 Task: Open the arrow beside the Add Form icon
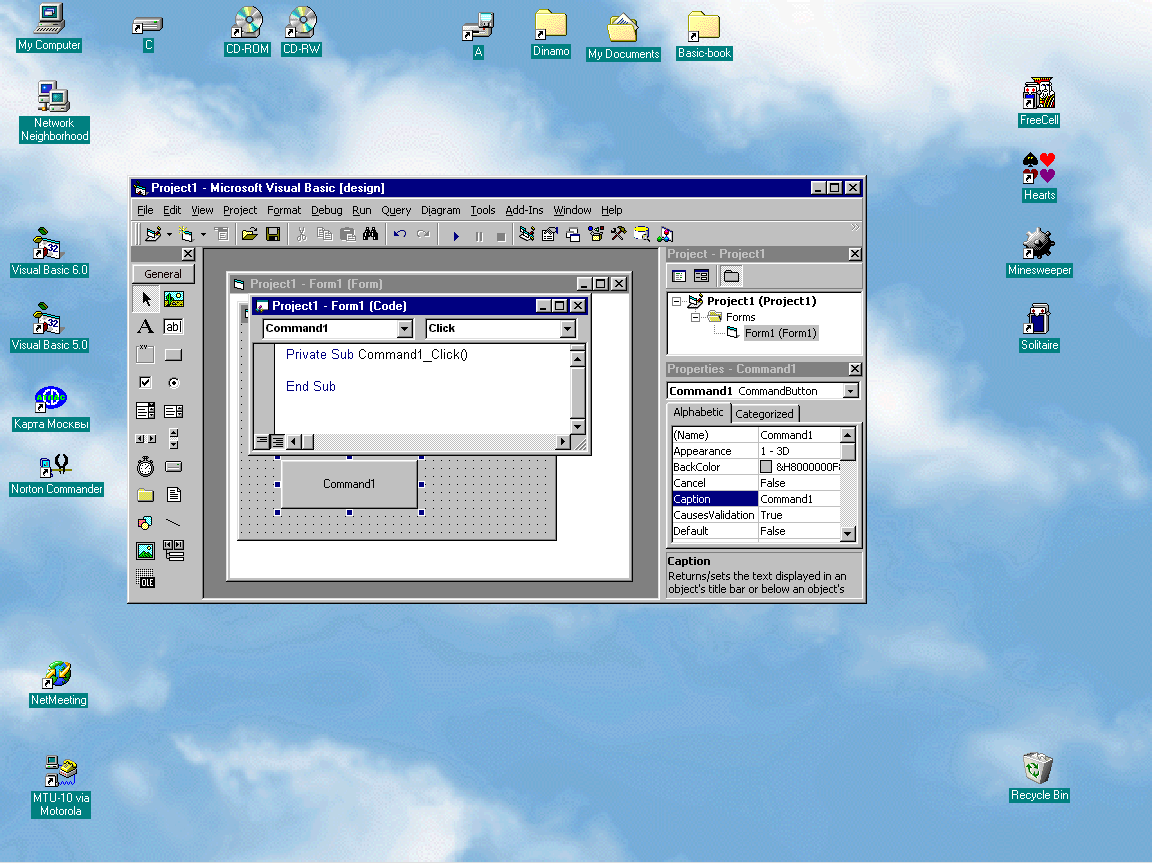pos(203,234)
